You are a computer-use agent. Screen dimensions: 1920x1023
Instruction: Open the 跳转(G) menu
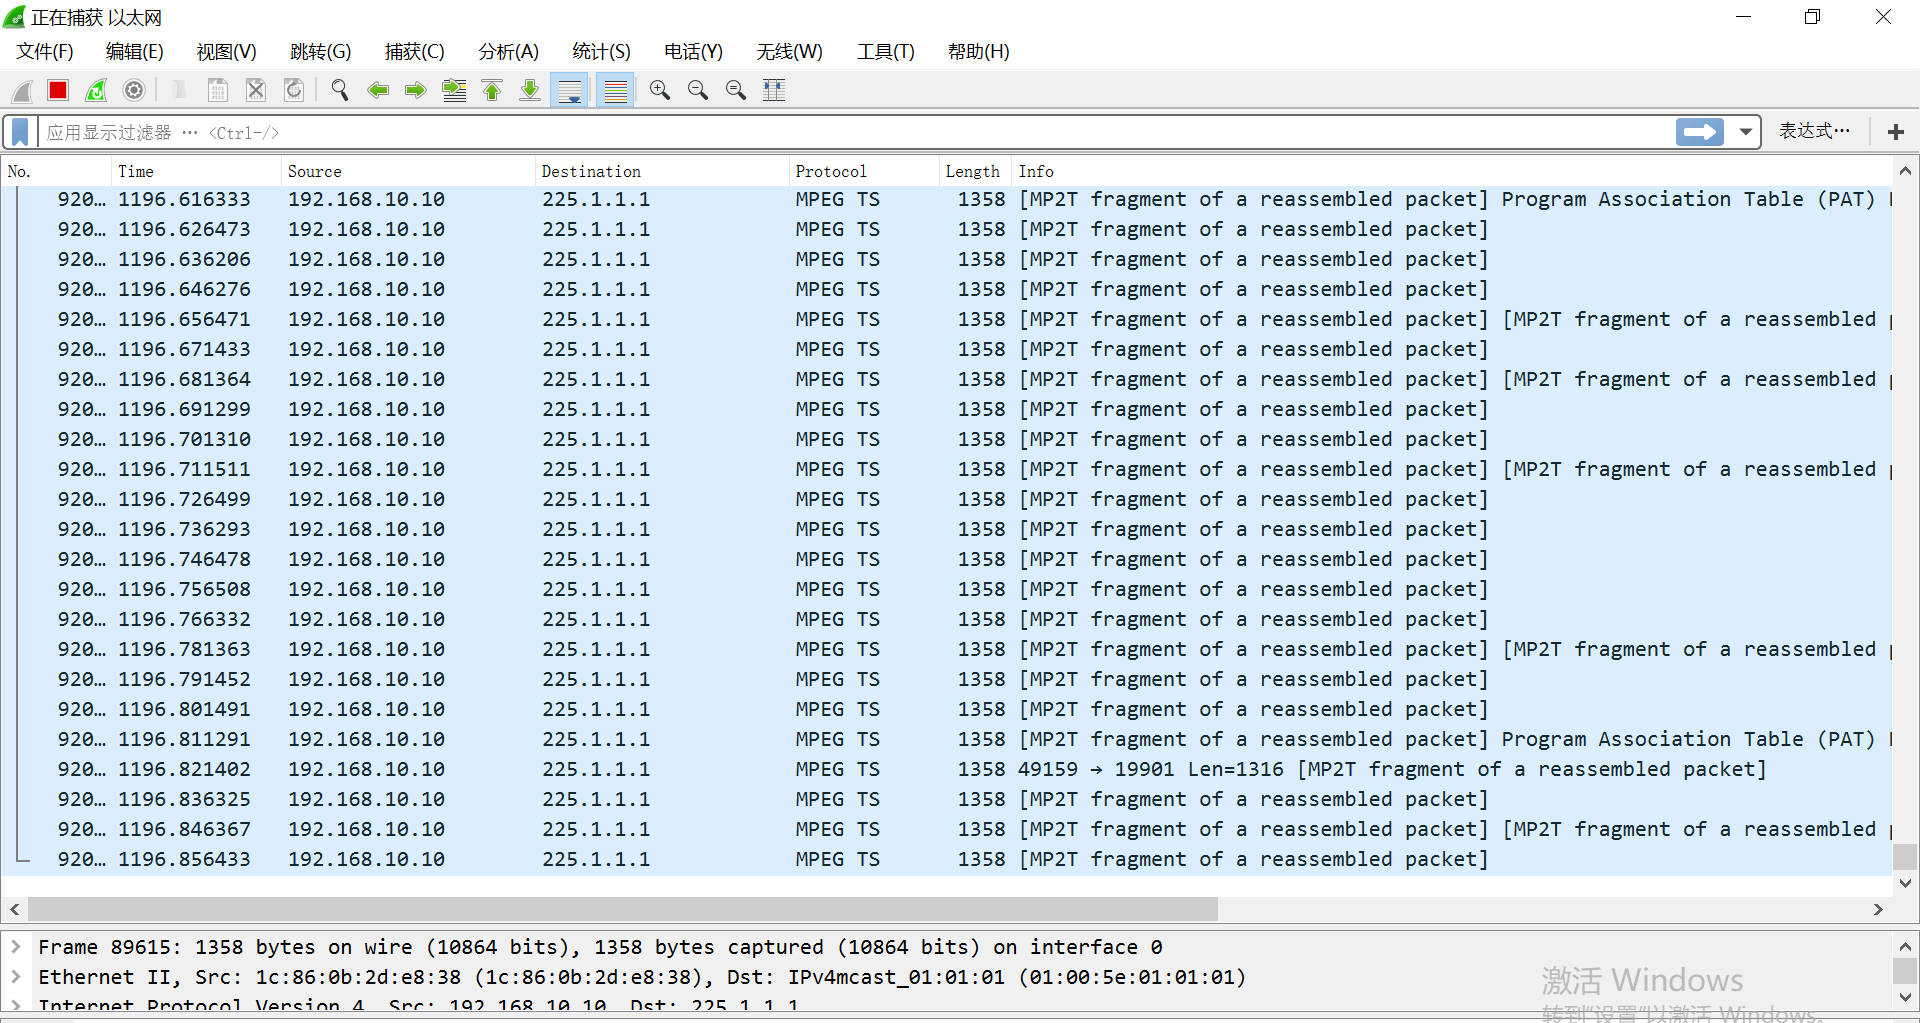point(321,52)
